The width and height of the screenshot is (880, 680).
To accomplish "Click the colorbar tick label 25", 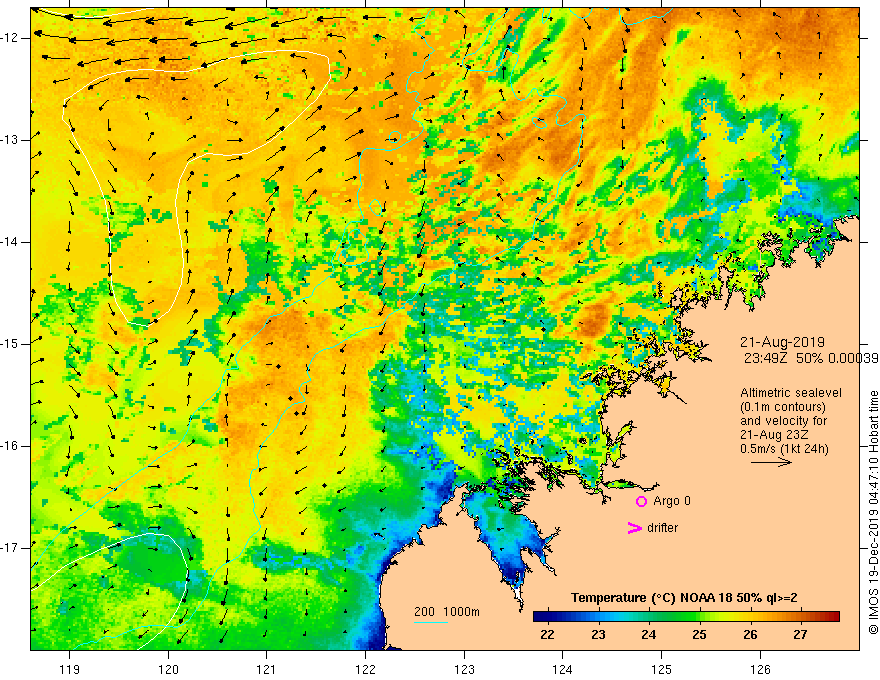I will pyautogui.click(x=699, y=635).
